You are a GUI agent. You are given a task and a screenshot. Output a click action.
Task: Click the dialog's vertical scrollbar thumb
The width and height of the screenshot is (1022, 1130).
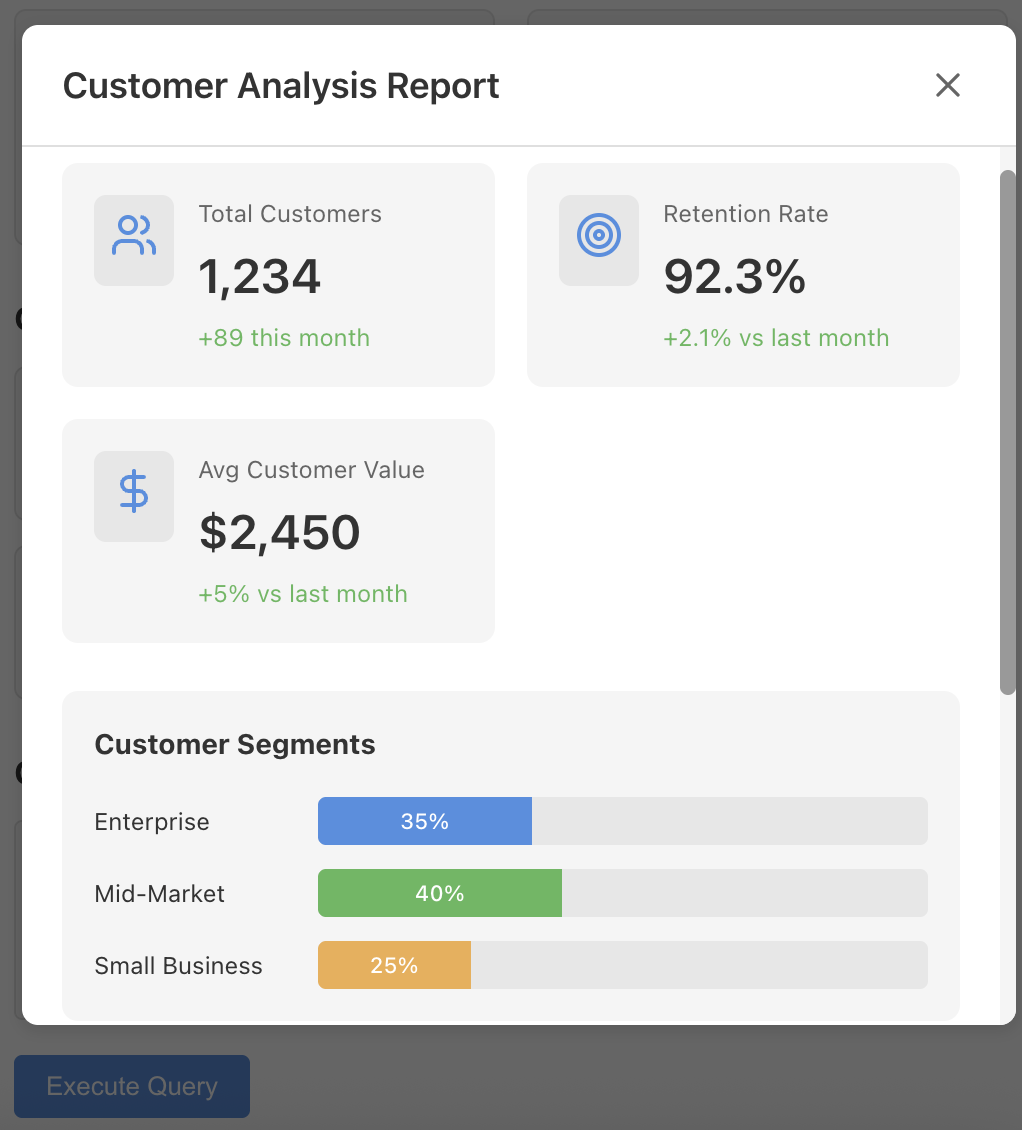1008,432
